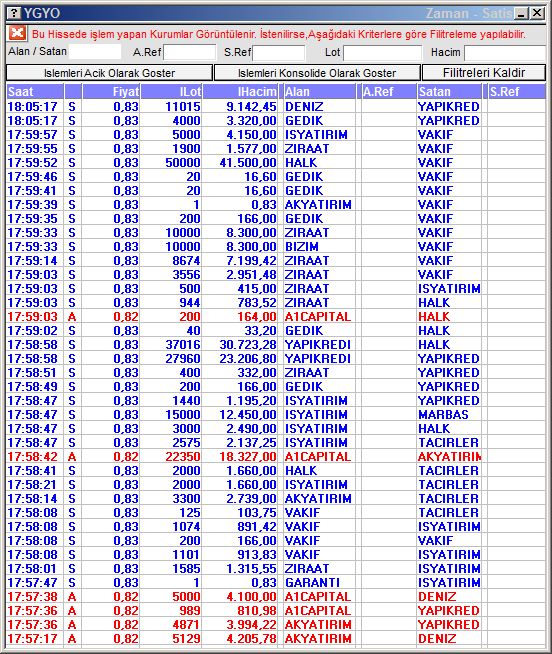This screenshot has width=552, height=654.
Task: Select the 17:58:49 time cell
Action: click(32, 387)
